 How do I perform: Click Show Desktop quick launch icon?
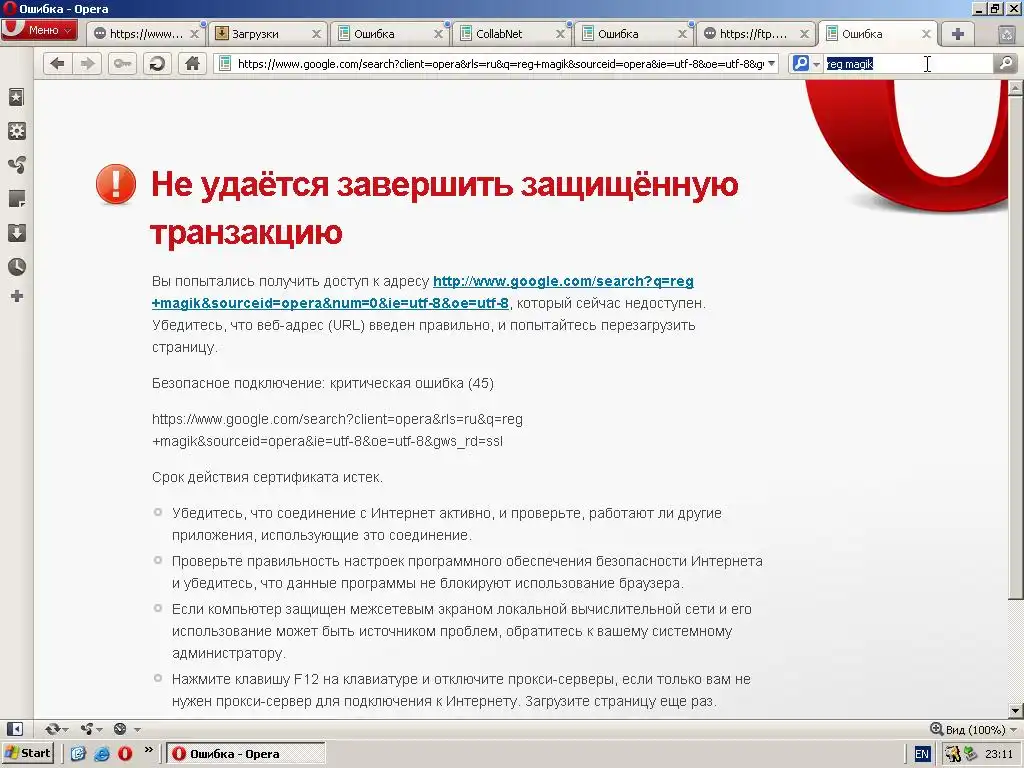[78, 754]
